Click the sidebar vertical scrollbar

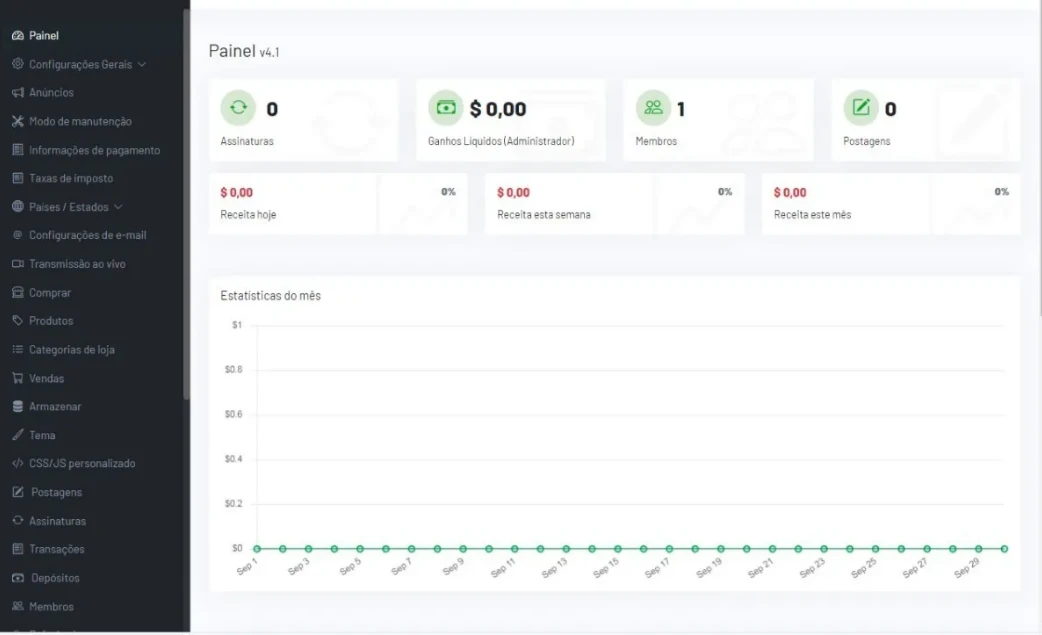tap(186, 200)
